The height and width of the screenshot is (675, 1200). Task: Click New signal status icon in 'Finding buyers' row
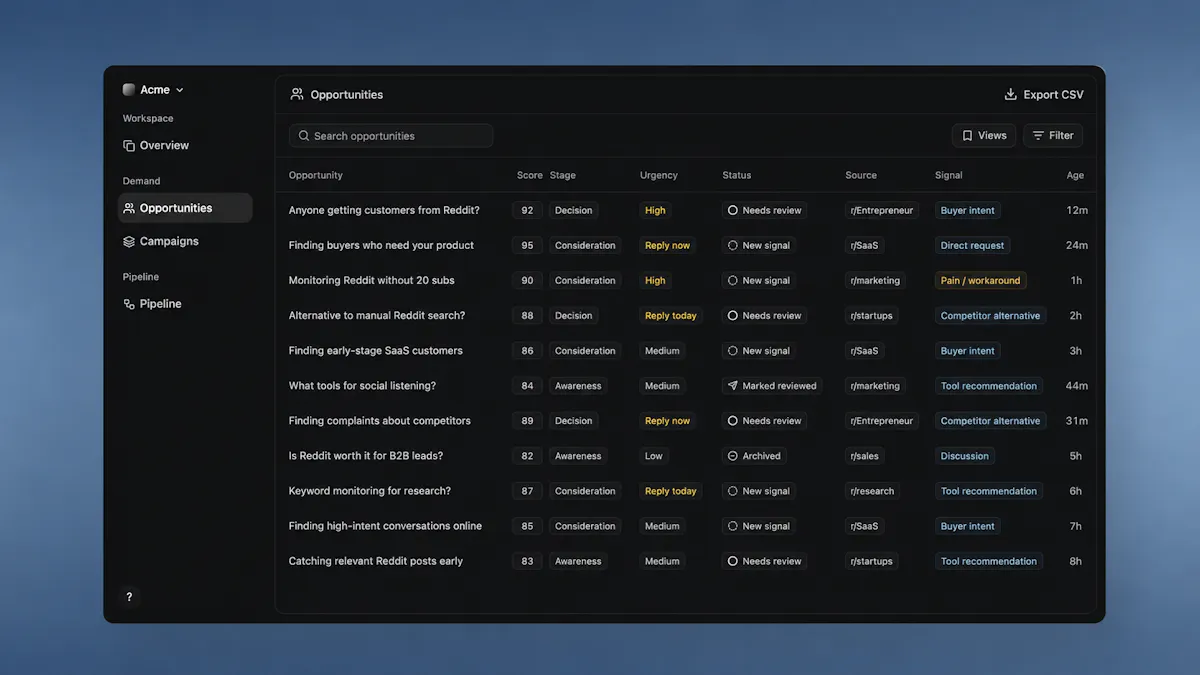733,245
